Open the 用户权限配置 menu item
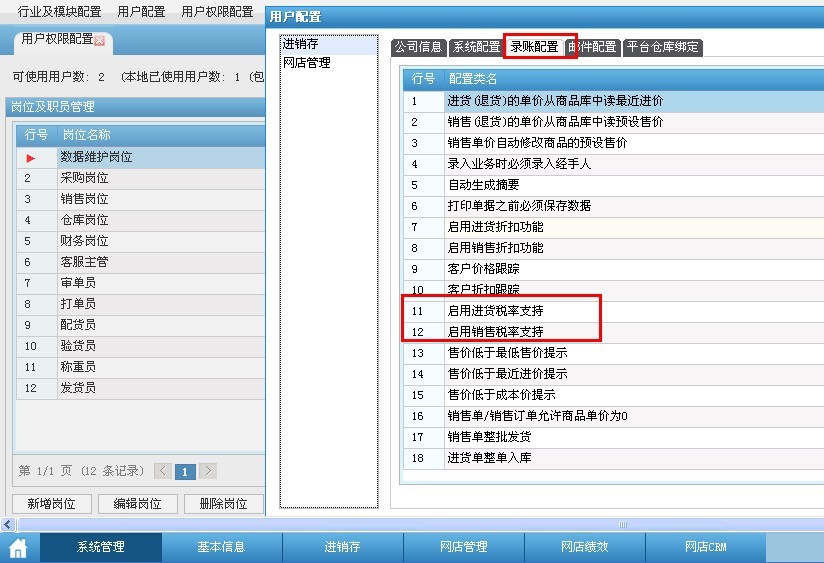This screenshot has height=563, width=824. [217, 12]
